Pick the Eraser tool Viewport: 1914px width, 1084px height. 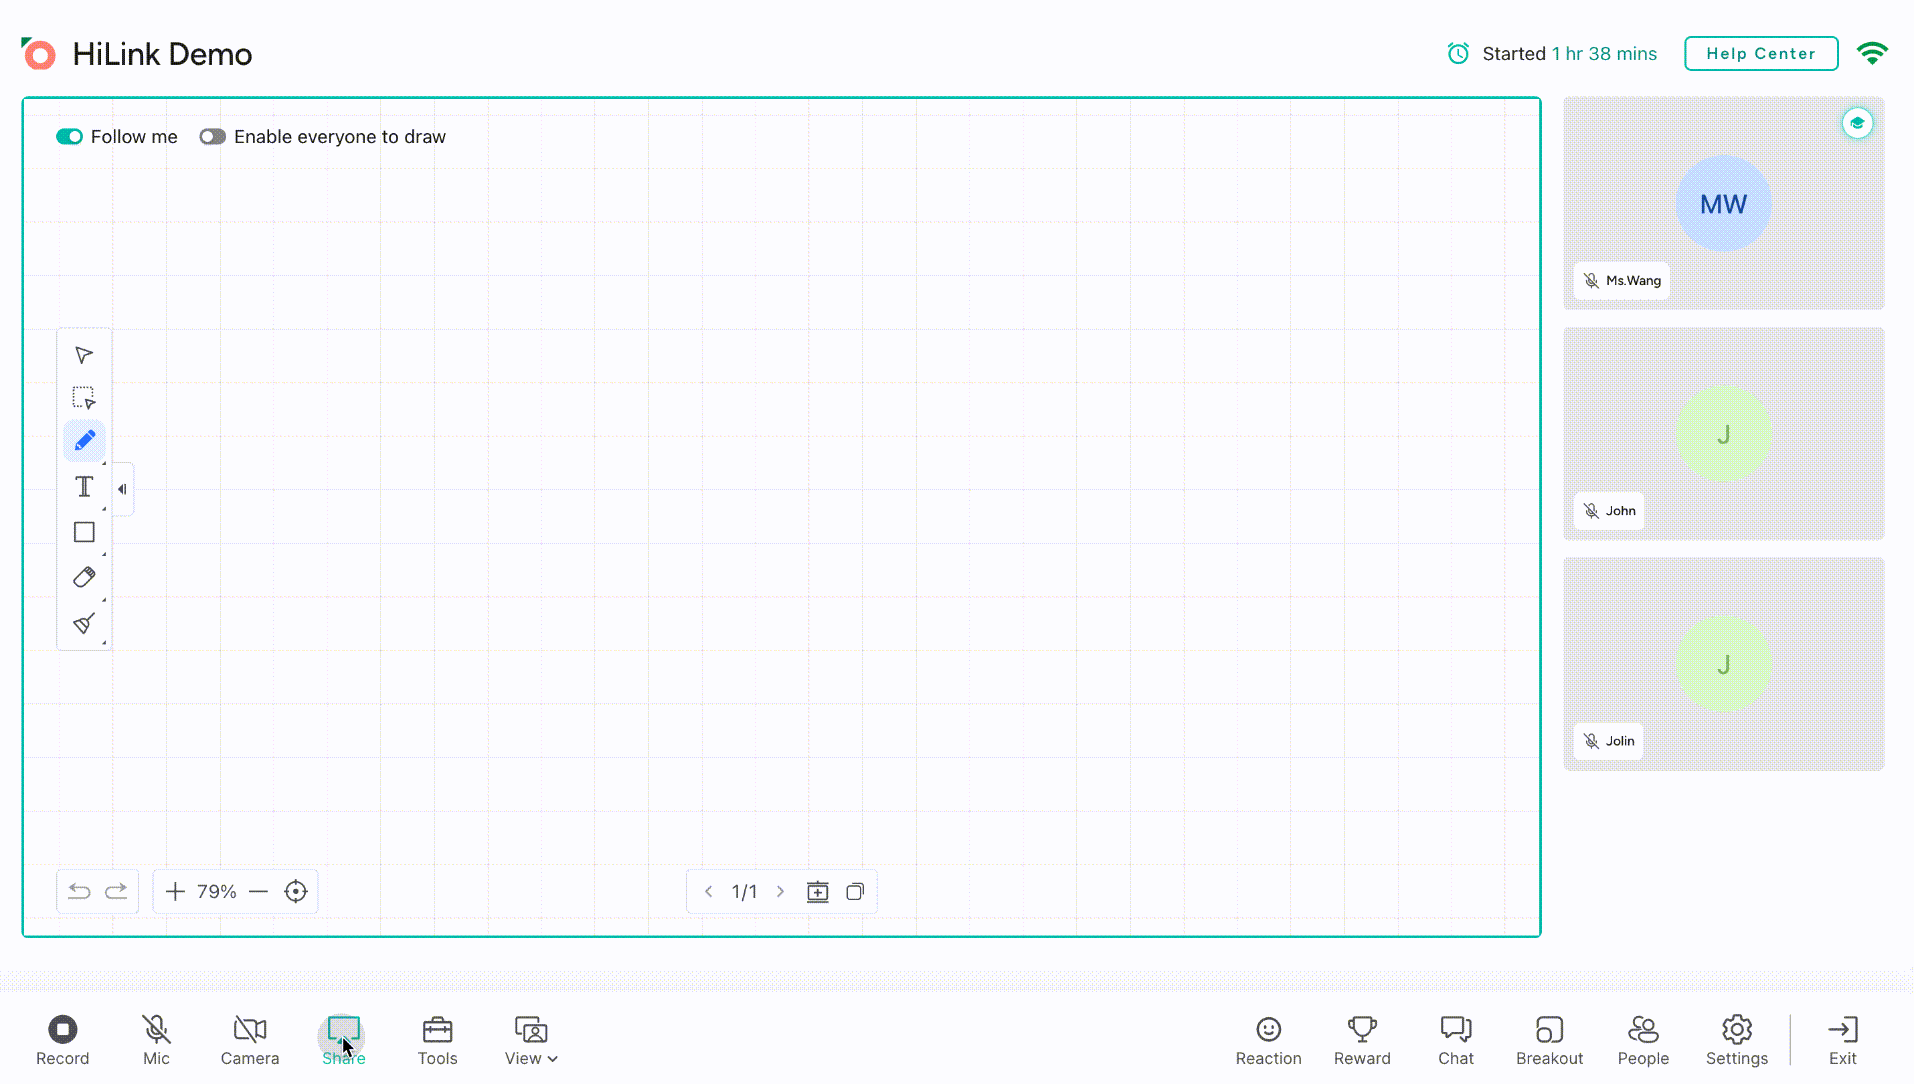click(84, 577)
